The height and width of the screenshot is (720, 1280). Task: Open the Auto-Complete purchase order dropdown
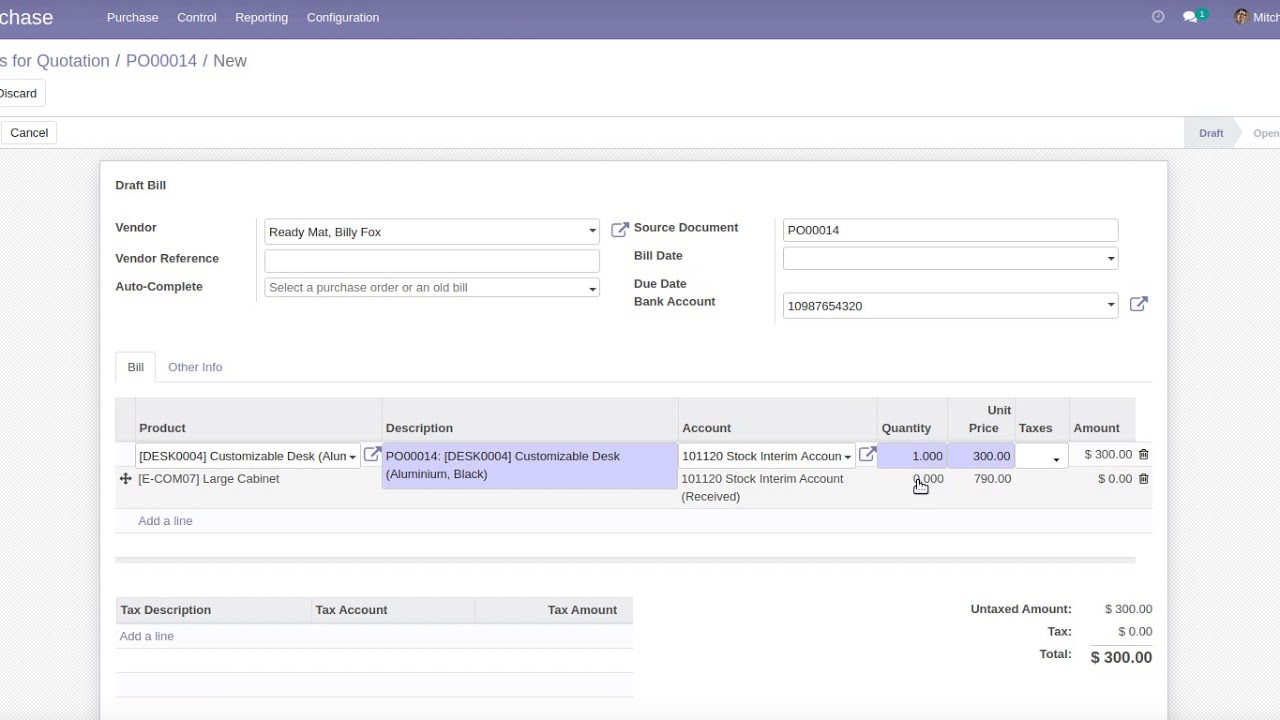coord(592,288)
